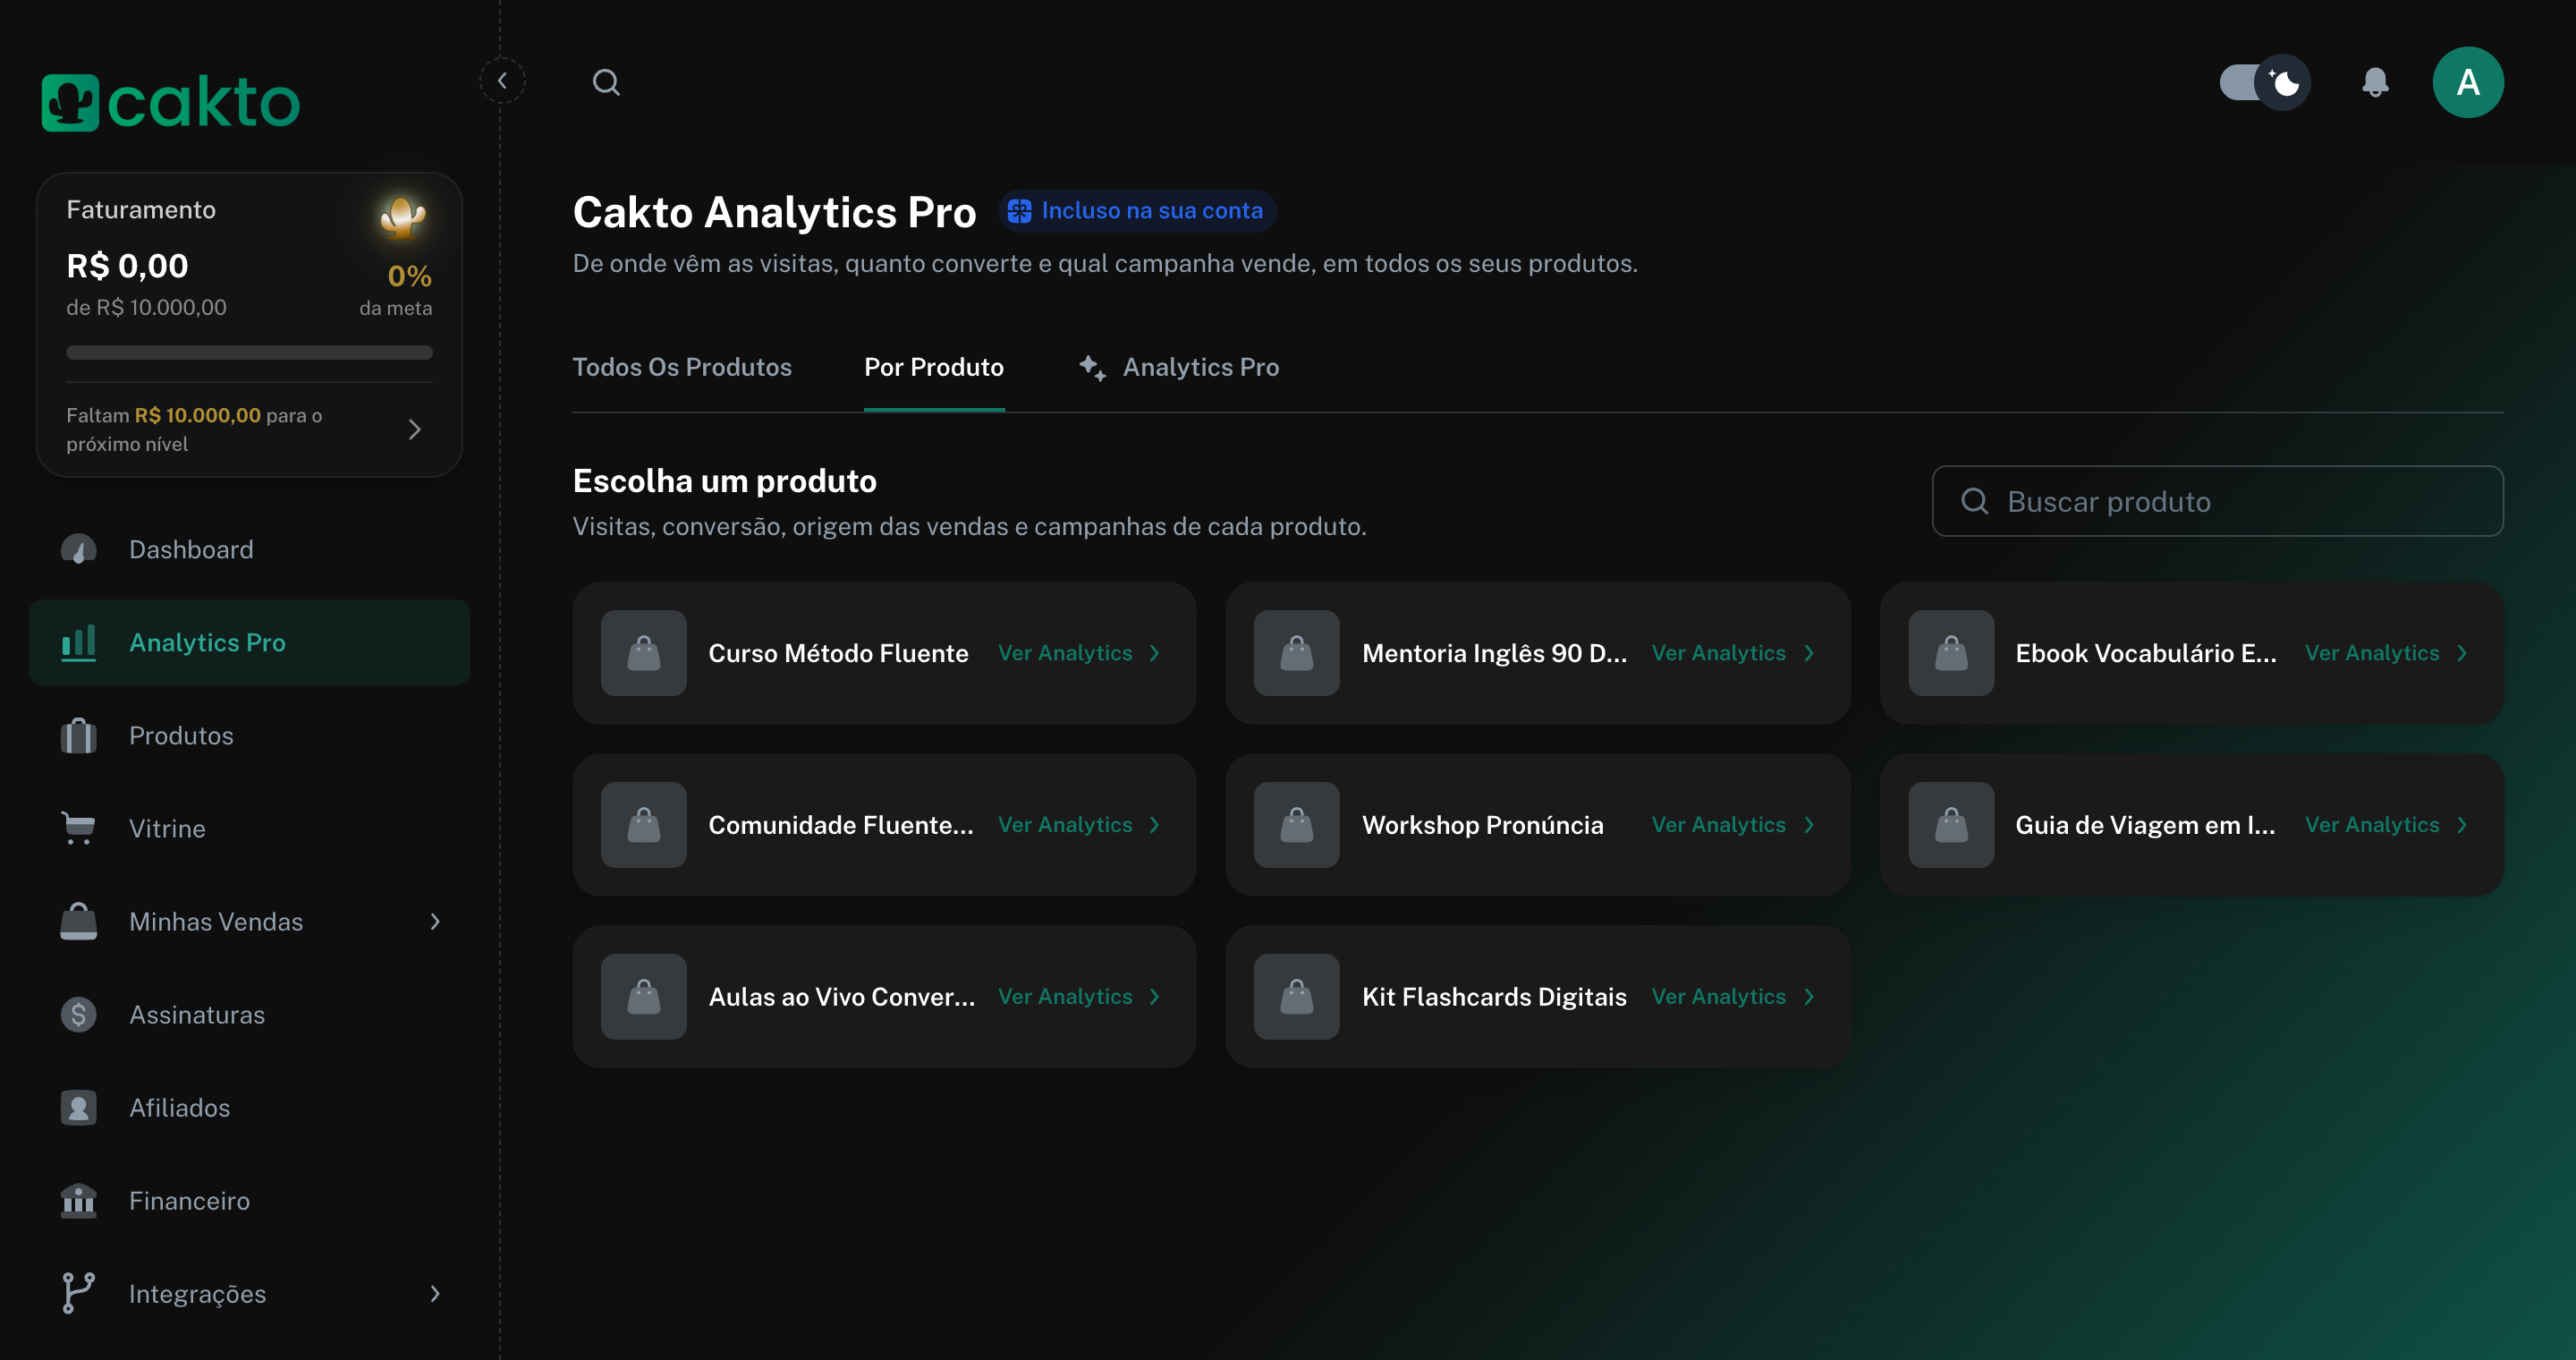
Task: View analytics for Comunidade Fluente...
Action: [x=1079, y=825]
